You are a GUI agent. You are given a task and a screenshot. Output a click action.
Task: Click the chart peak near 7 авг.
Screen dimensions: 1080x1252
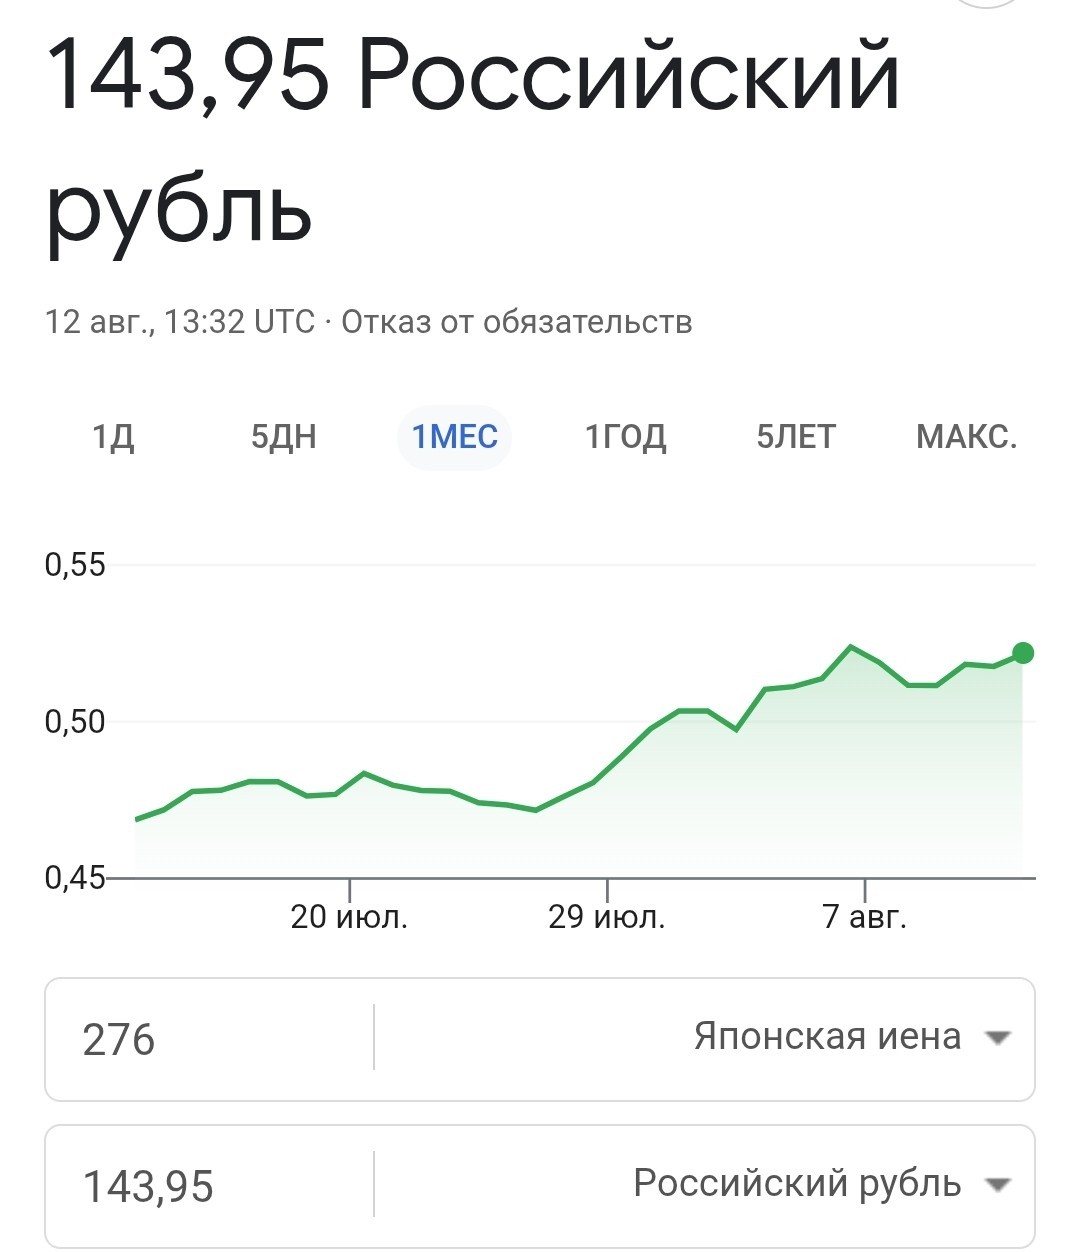(x=851, y=646)
